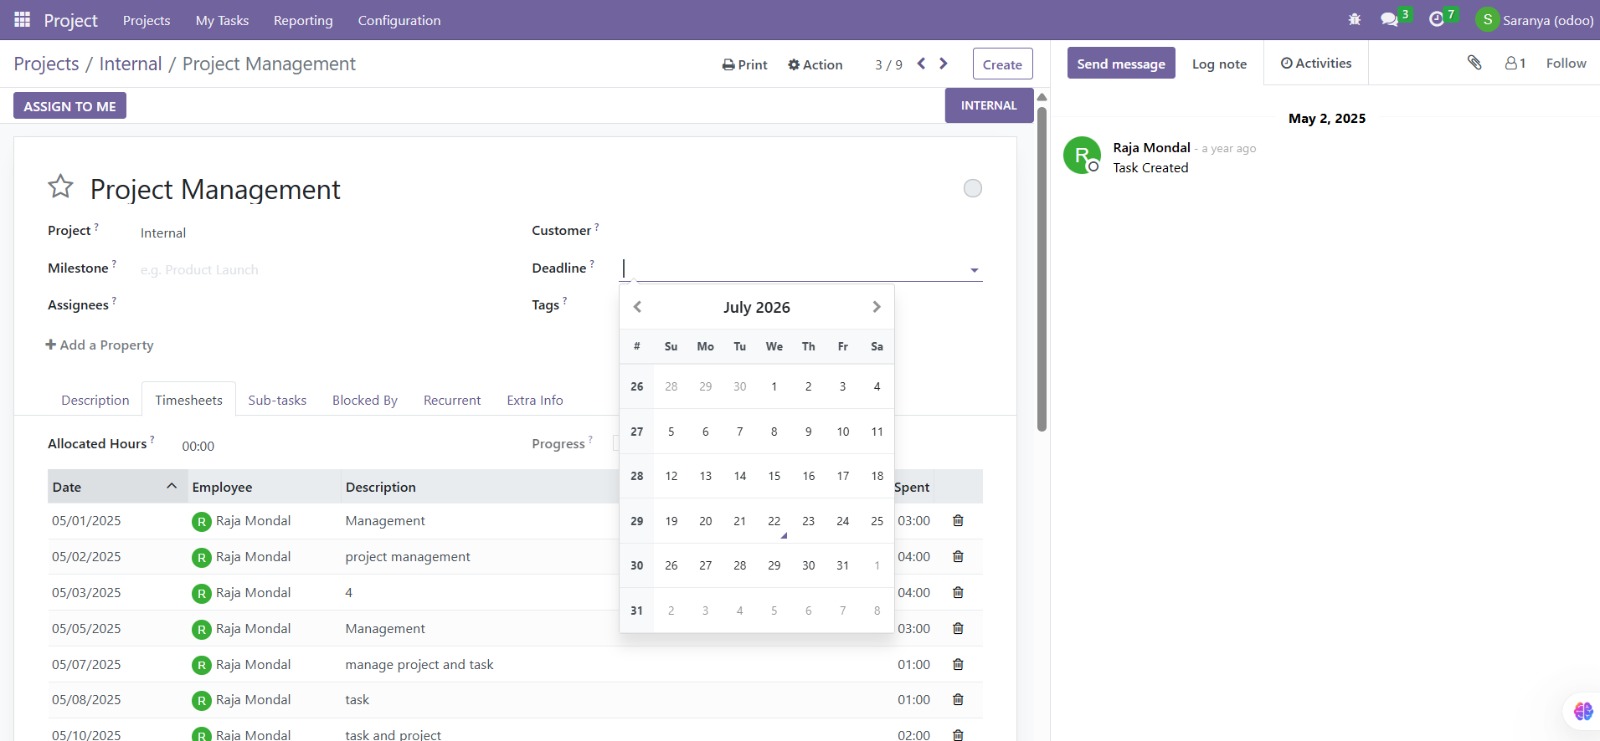Click description 'manage project and task'
Viewport: 1600px width, 741px height.
[x=419, y=664]
